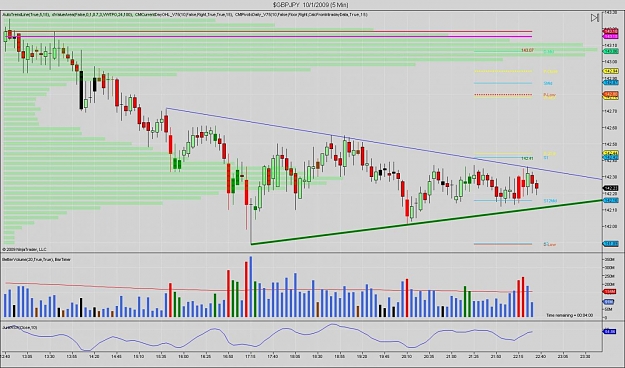The width and height of the screenshot is (625, 368).
Task: Click the 142.00 price axis label
Action: 611,226
